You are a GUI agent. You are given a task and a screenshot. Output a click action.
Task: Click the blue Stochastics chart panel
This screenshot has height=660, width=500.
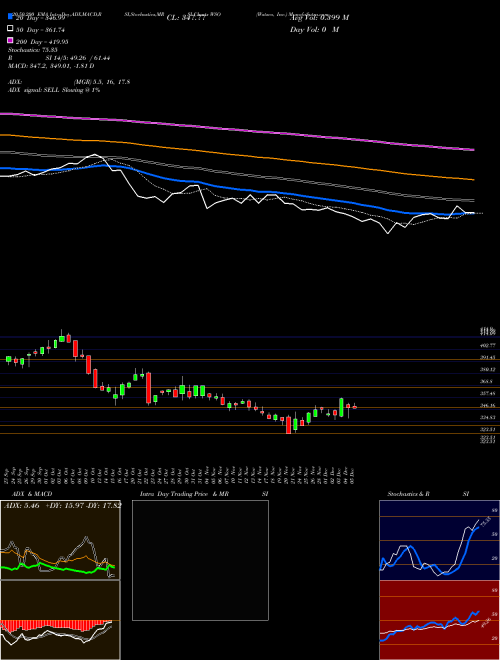pos(439,540)
